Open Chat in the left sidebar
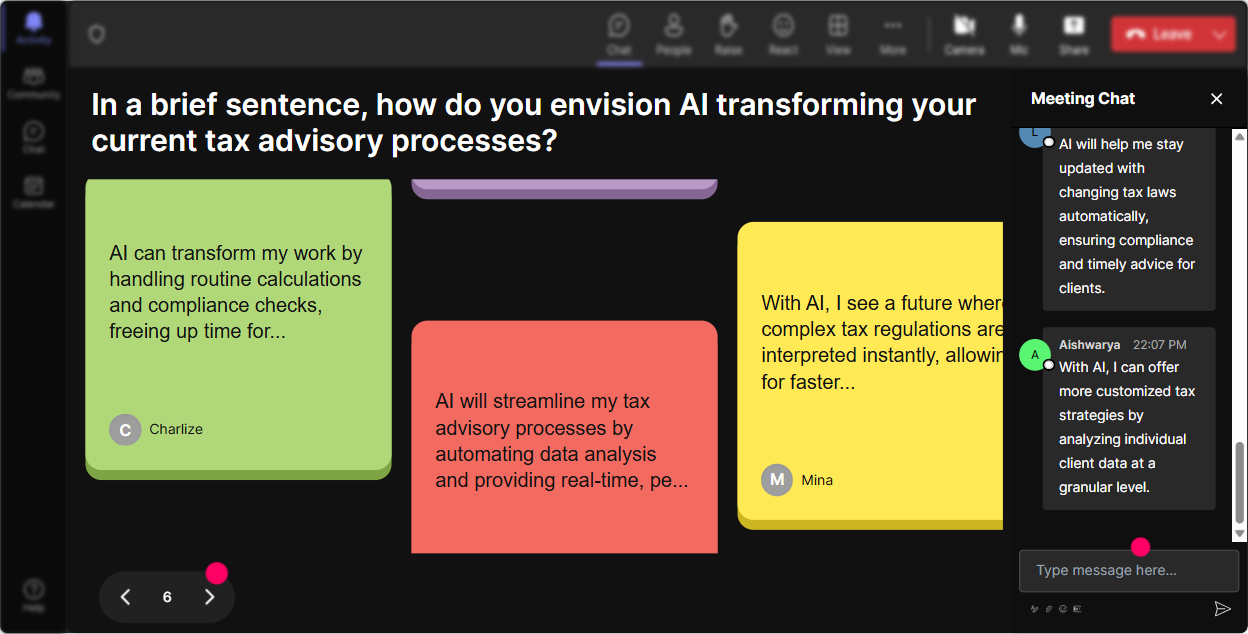This screenshot has width=1248, height=634. (x=34, y=137)
